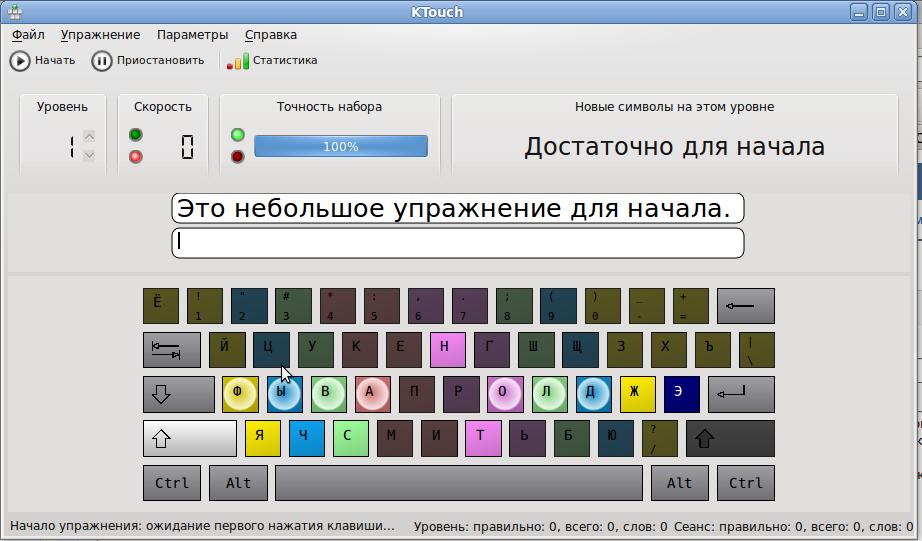Click the green Л home-row key
Image resolution: width=922 pixels, height=541 pixels.
[549, 394]
